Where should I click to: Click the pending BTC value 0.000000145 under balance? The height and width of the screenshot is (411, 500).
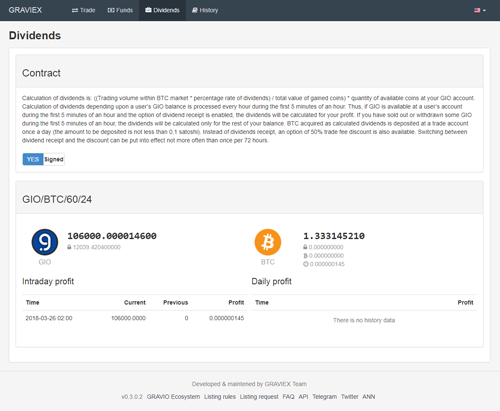(327, 264)
